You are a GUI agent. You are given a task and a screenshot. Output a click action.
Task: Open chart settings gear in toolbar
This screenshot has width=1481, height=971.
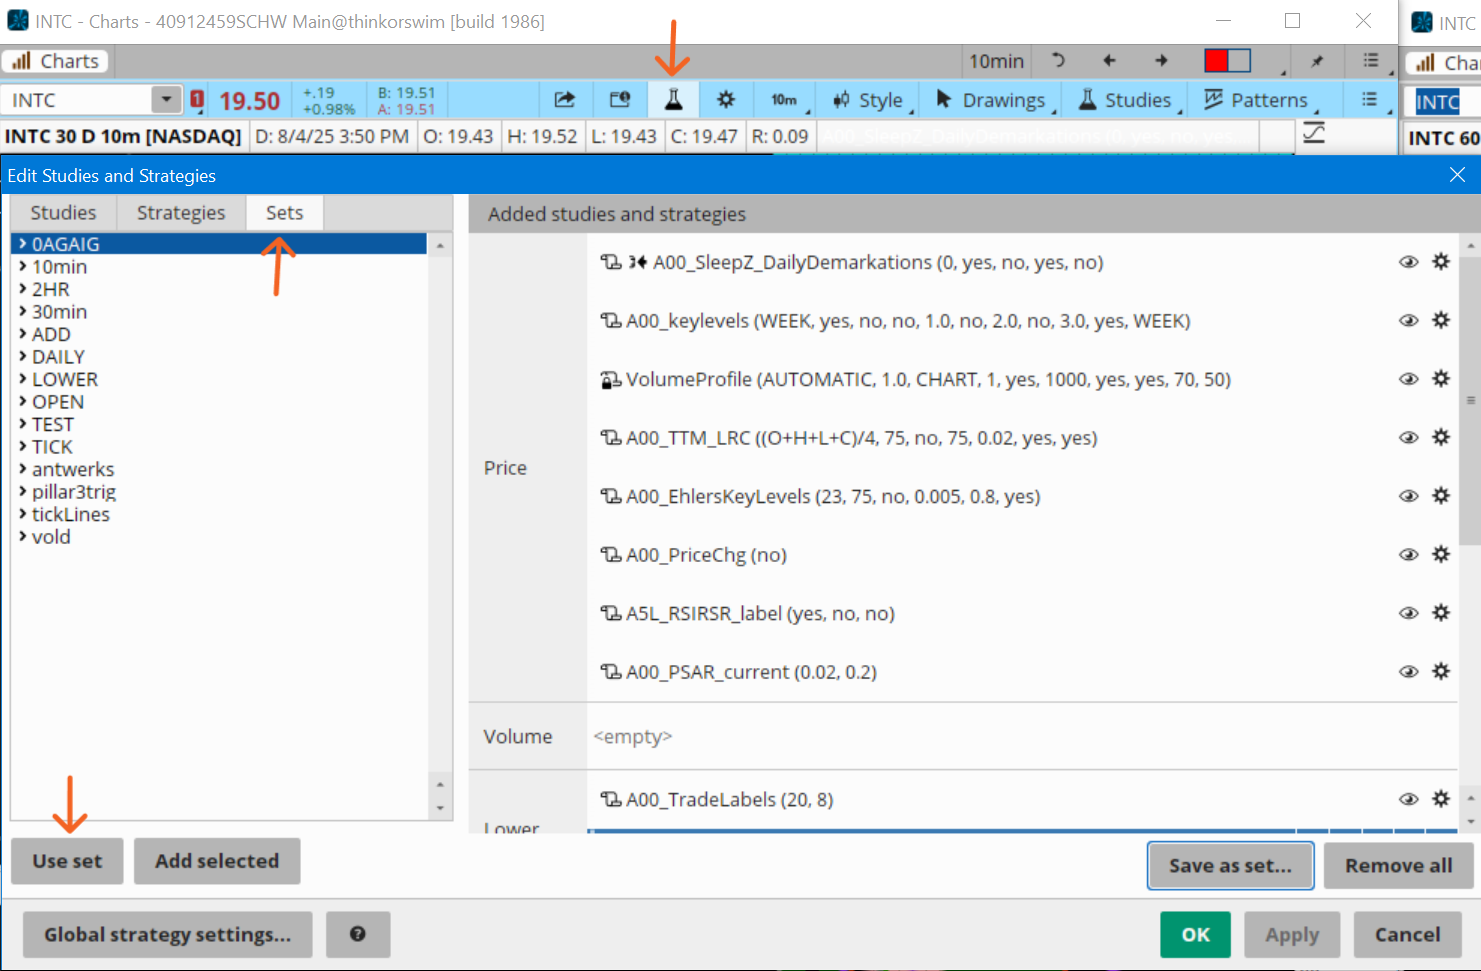click(x=726, y=100)
